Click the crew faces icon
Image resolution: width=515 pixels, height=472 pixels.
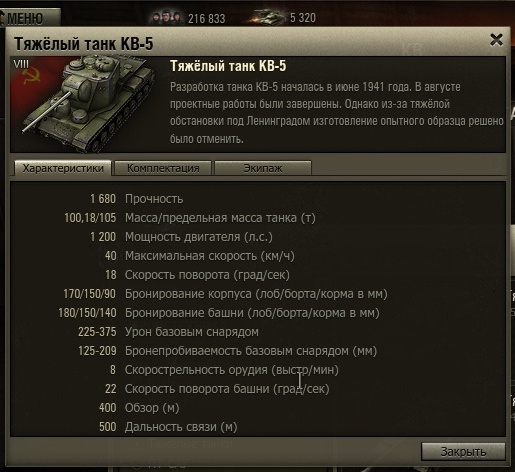point(167,18)
